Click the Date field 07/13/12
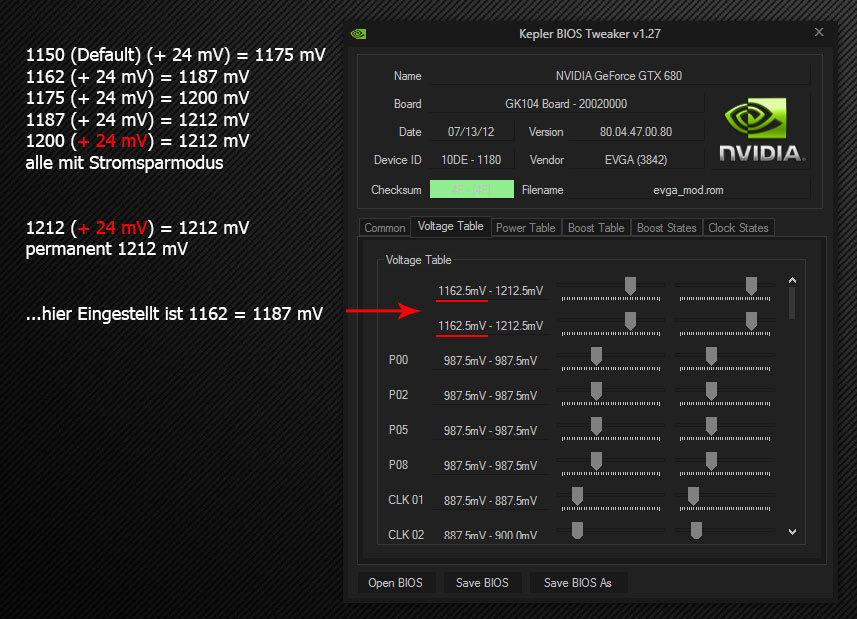857x619 pixels. pos(471,132)
